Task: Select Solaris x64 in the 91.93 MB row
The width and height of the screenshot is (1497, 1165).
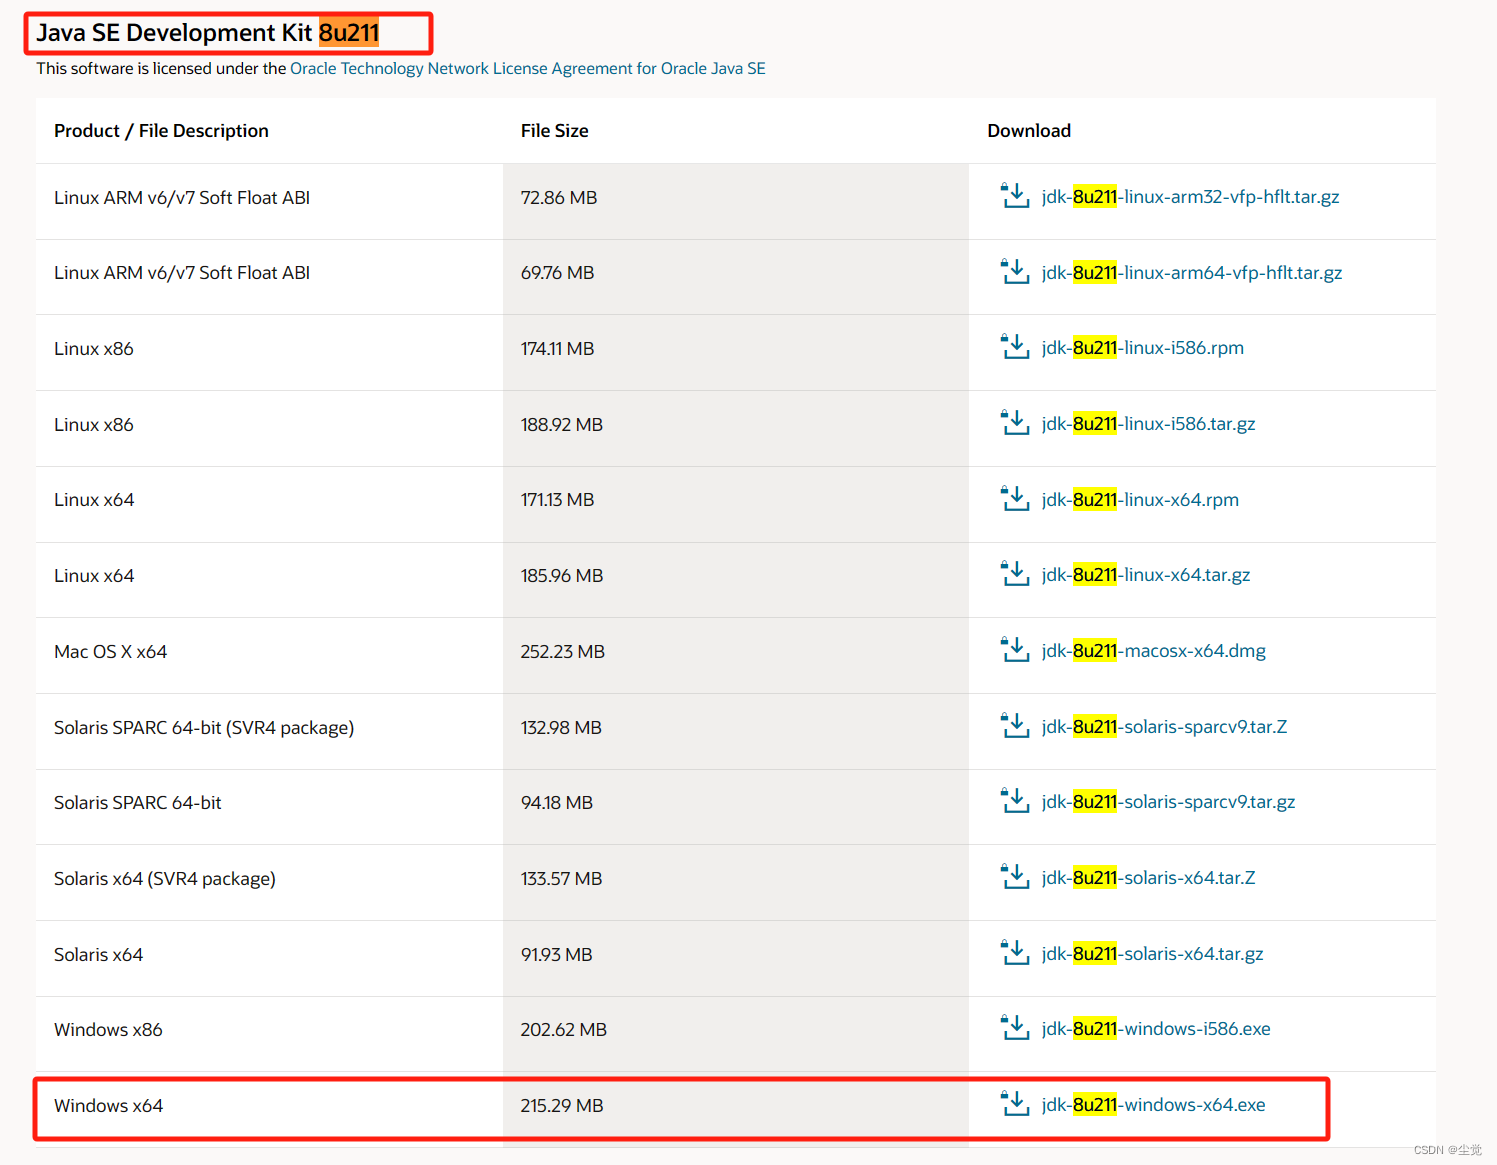Action: pyautogui.click(x=98, y=955)
